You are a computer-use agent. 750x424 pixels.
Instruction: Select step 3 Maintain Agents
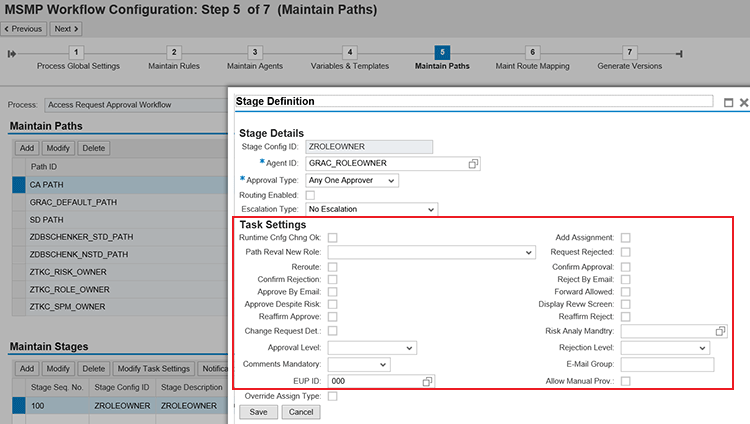[255, 52]
